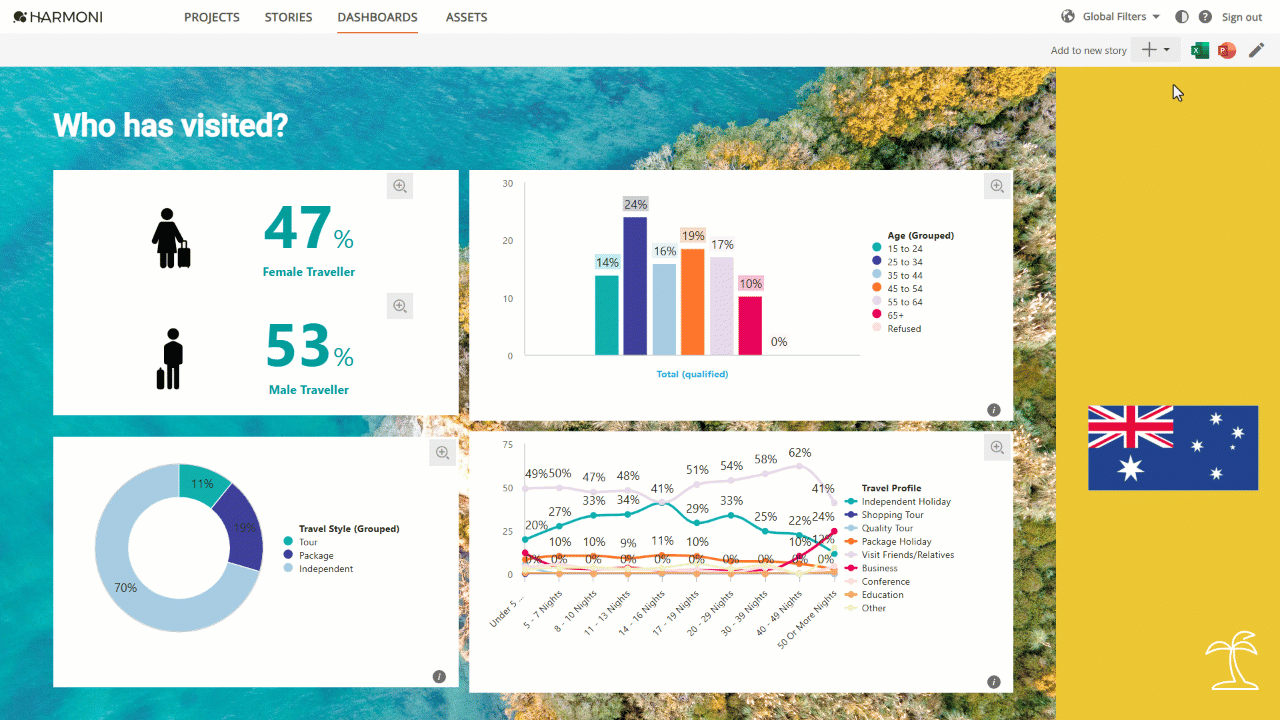This screenshot has width=1280, height=720.
Task: Zoom into the Travel Style donut chart
Action: [x=442, y=453]
